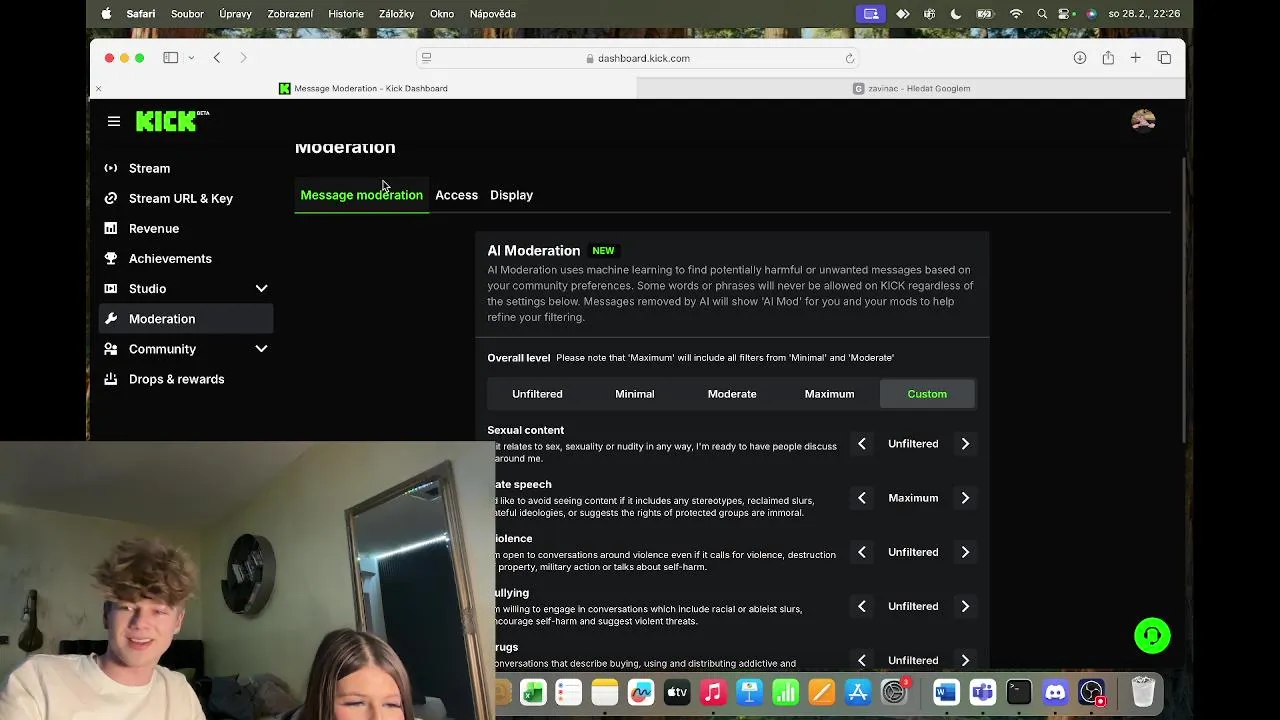
Task: Open Reminders from the Dock
Action: (569, 692)
